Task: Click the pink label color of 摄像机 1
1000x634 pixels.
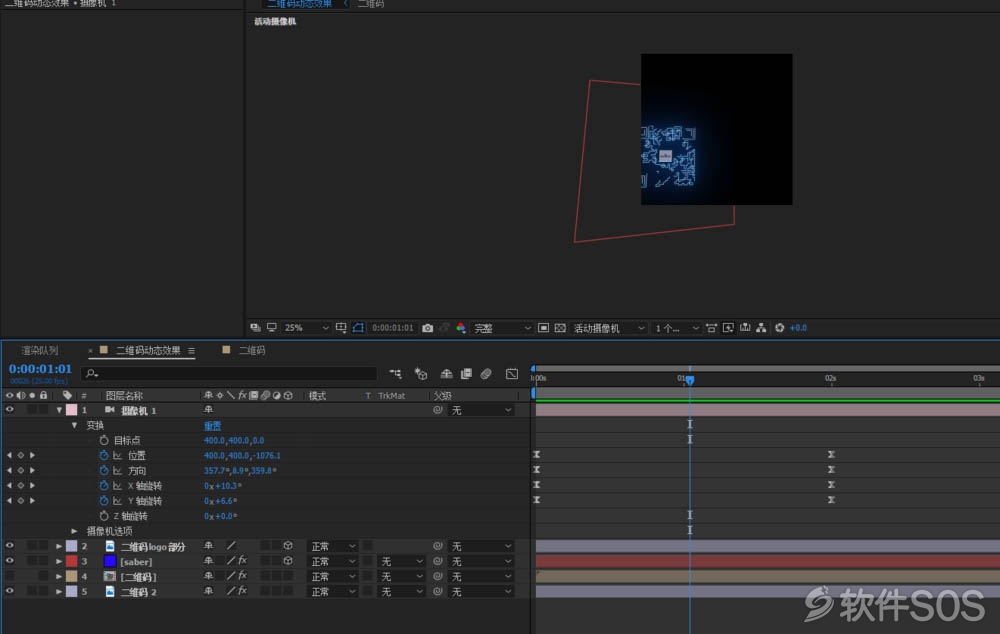Action: point(71,410)
